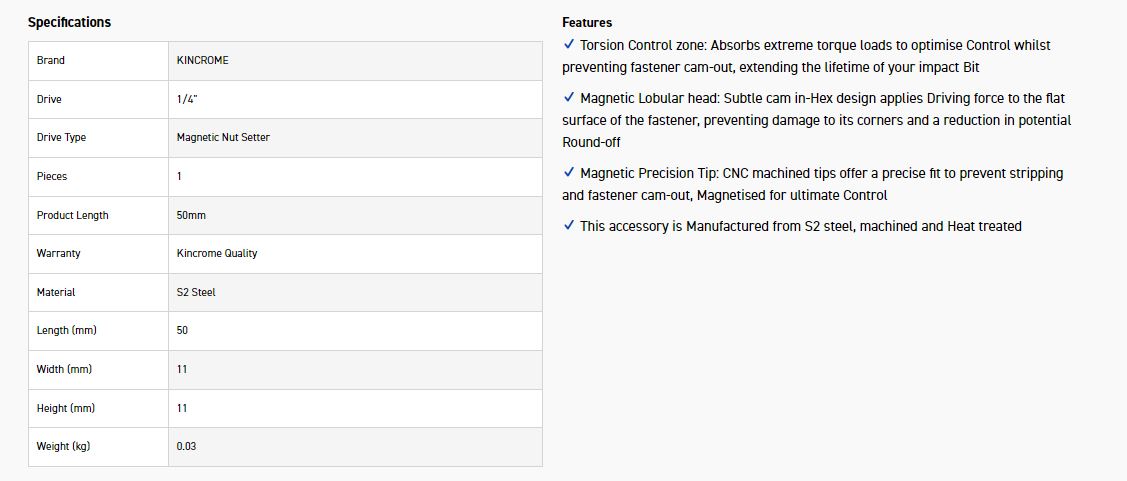Image resolution: width=1127 pixels, height=481 pixels.
Task: Click the checkmark beside Magnetic Precision Tip
Action: click(569, 173)
